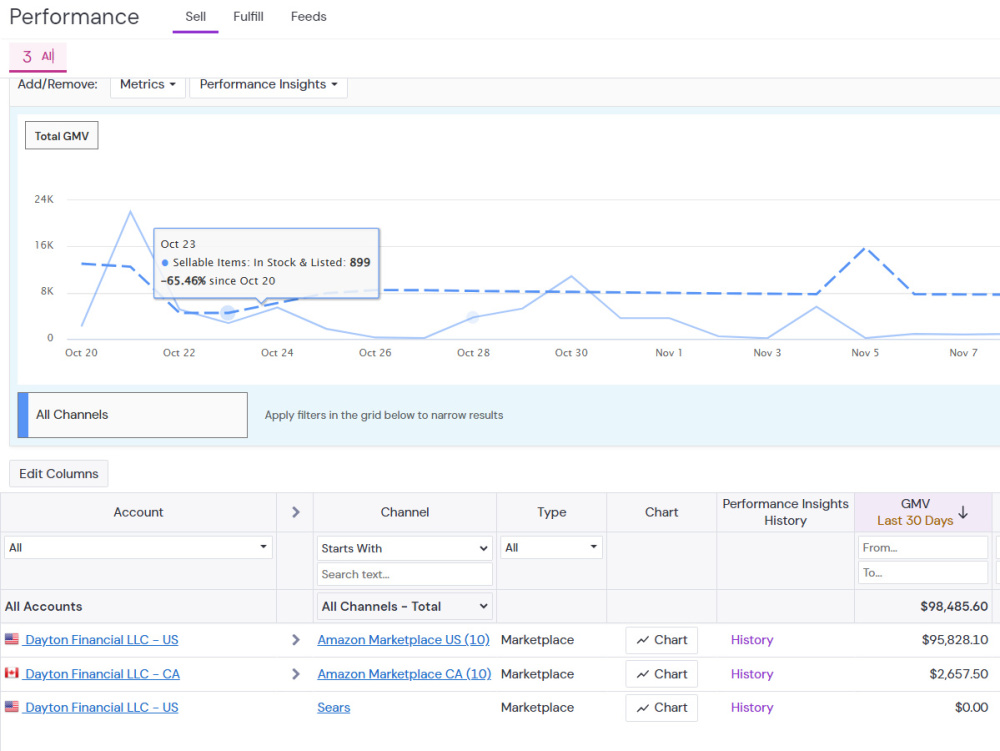Image resolution: width=1000 pixels, height=751 pixels.
Task: Open the Metrics dropdown
Action: tap(148, 85)
